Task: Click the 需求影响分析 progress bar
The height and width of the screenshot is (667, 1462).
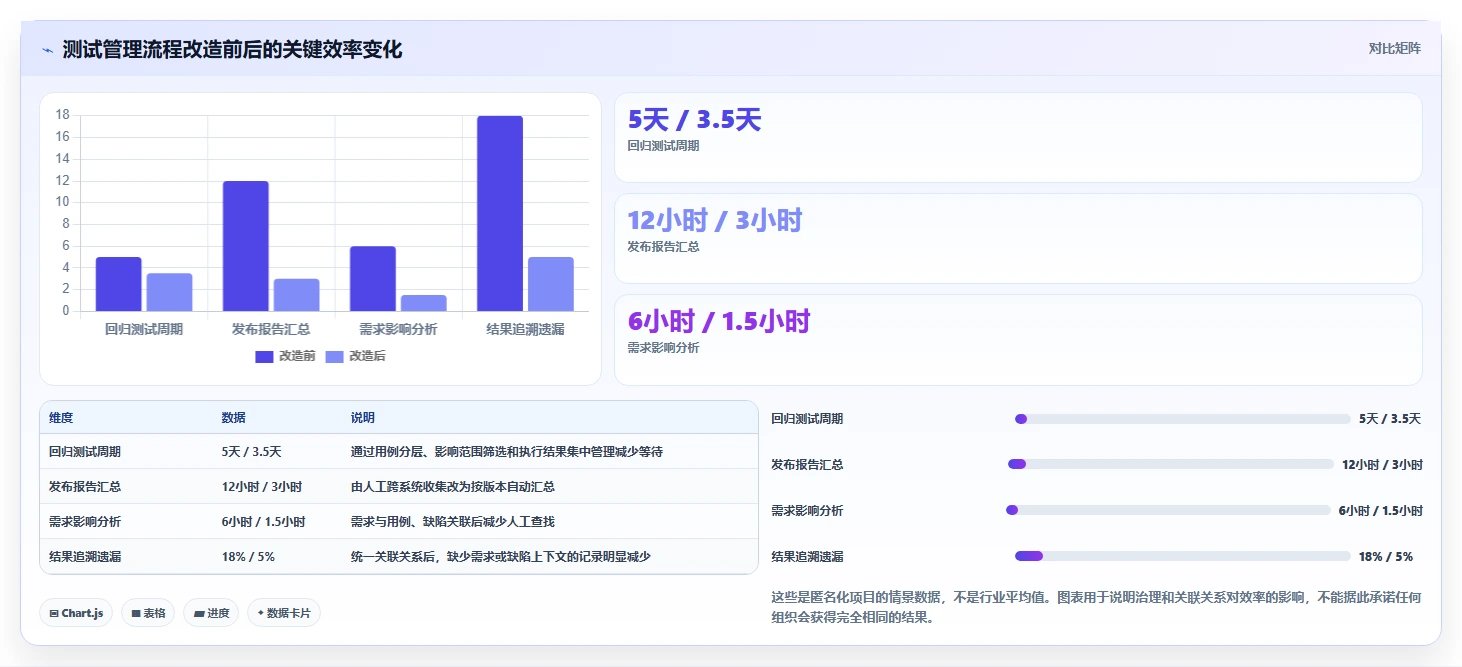Action: coord(1168,510)
